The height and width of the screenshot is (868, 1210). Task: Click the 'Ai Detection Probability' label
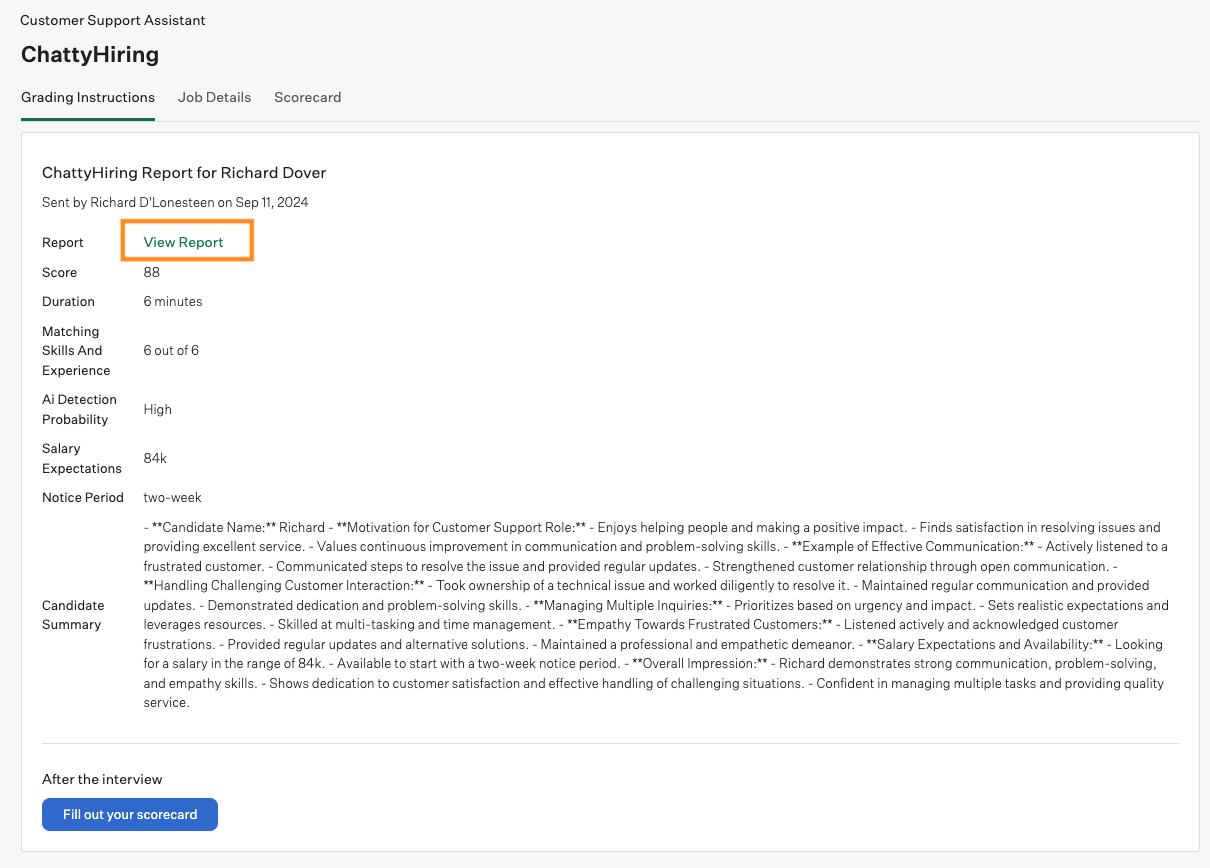pos(79,409)
